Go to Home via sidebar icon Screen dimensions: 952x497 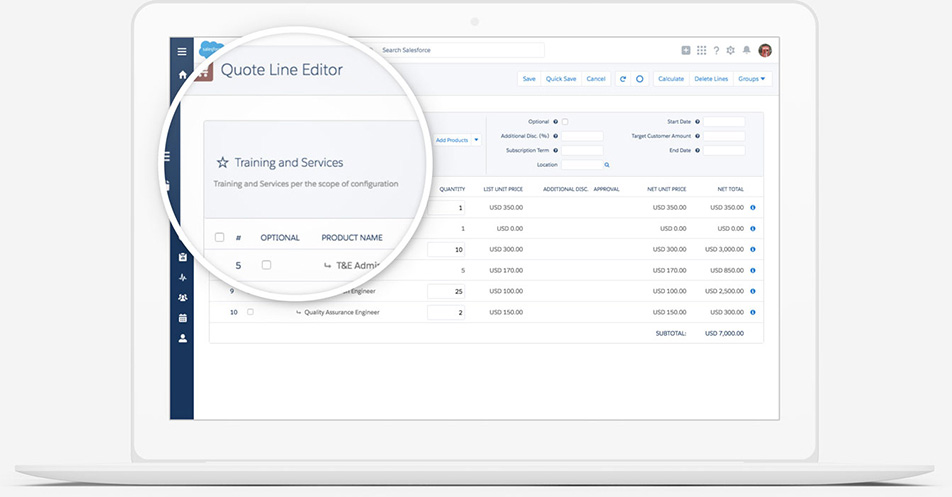pyautogui.click(x=182, y=75)
